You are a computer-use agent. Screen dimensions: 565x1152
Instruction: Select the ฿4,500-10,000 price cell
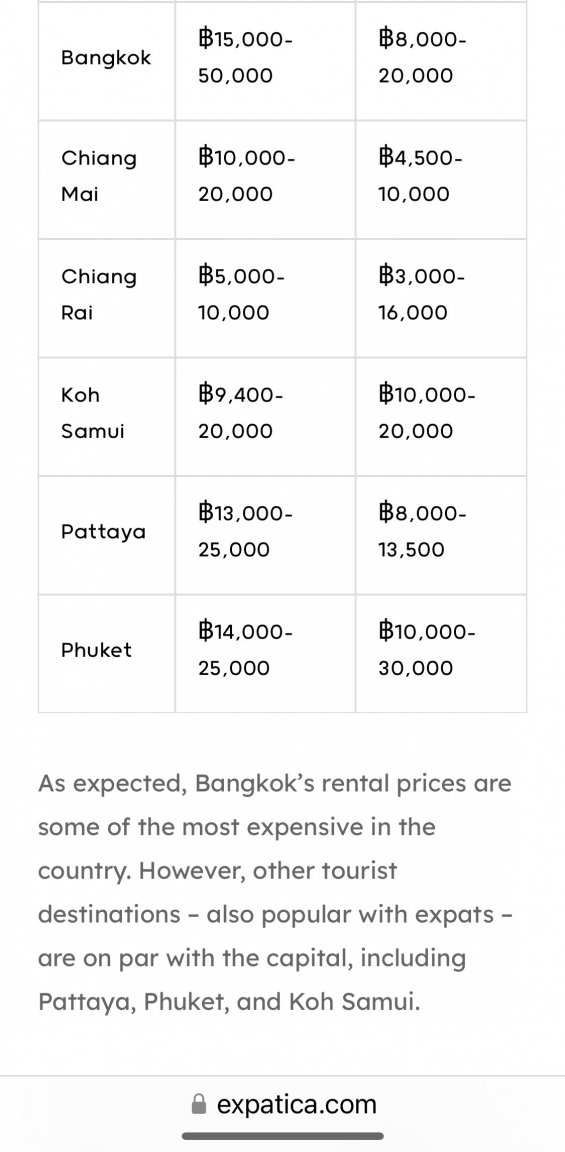[x=441, y=179]
